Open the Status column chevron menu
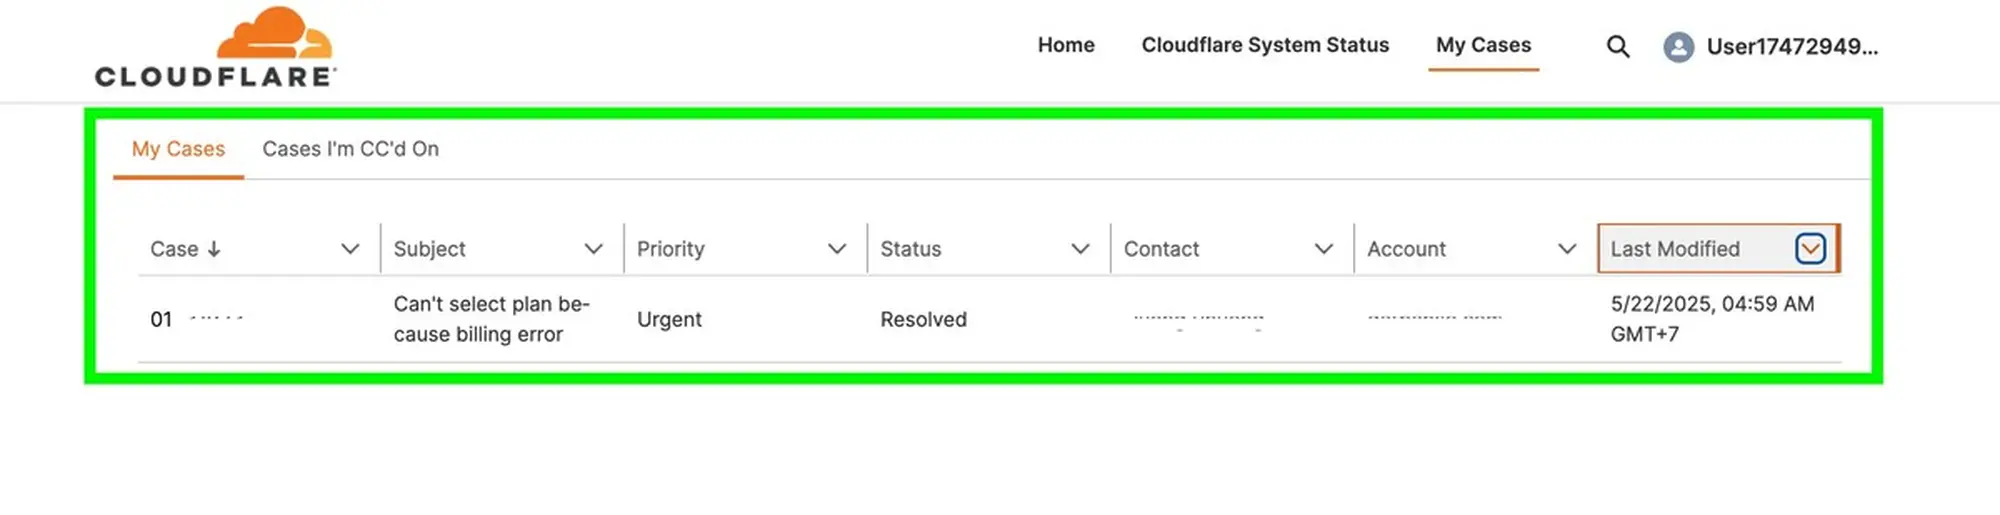 tap(1080, 249)
